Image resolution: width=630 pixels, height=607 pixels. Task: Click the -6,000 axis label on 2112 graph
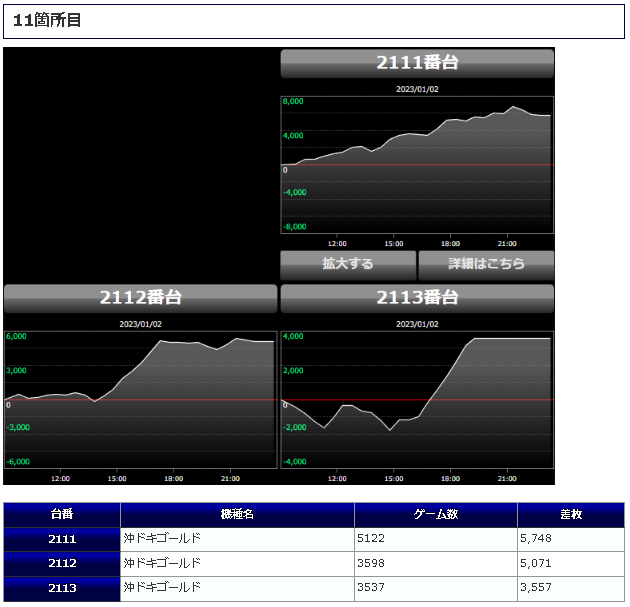(18, 462)
